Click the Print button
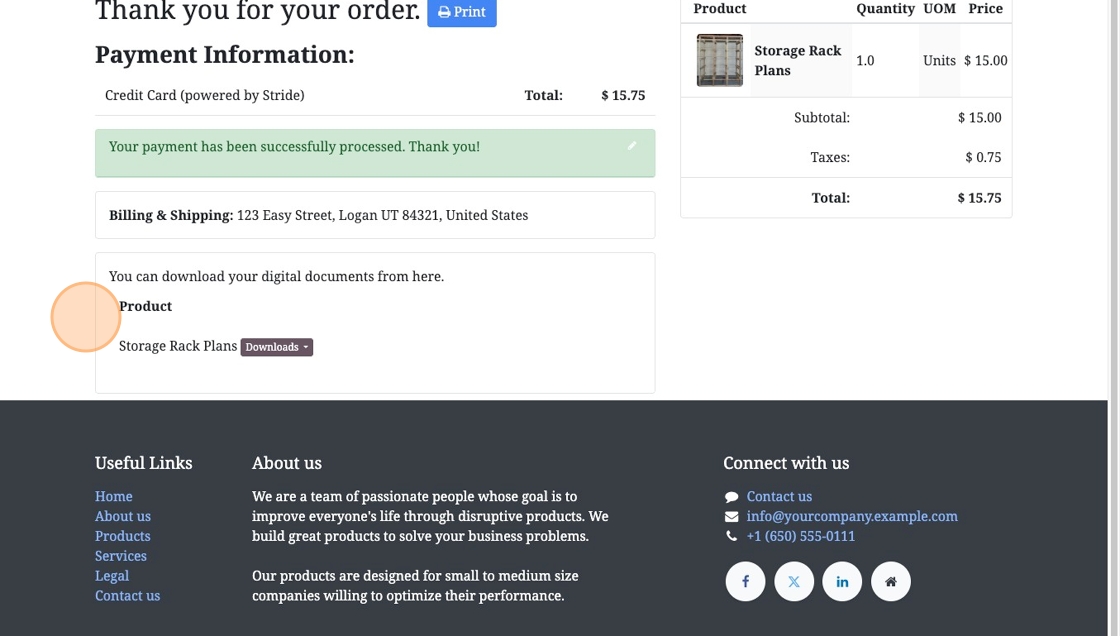1120x636 pixels. 462,12
